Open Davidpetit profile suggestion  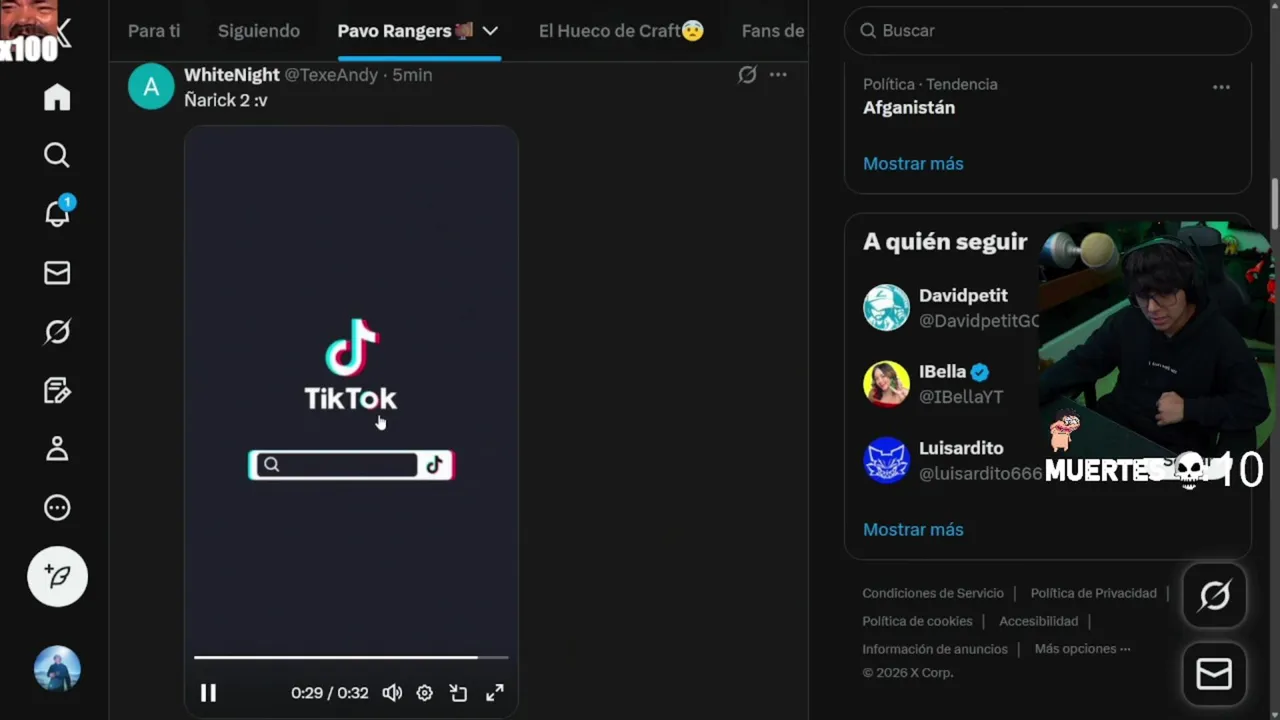[963, 296]
